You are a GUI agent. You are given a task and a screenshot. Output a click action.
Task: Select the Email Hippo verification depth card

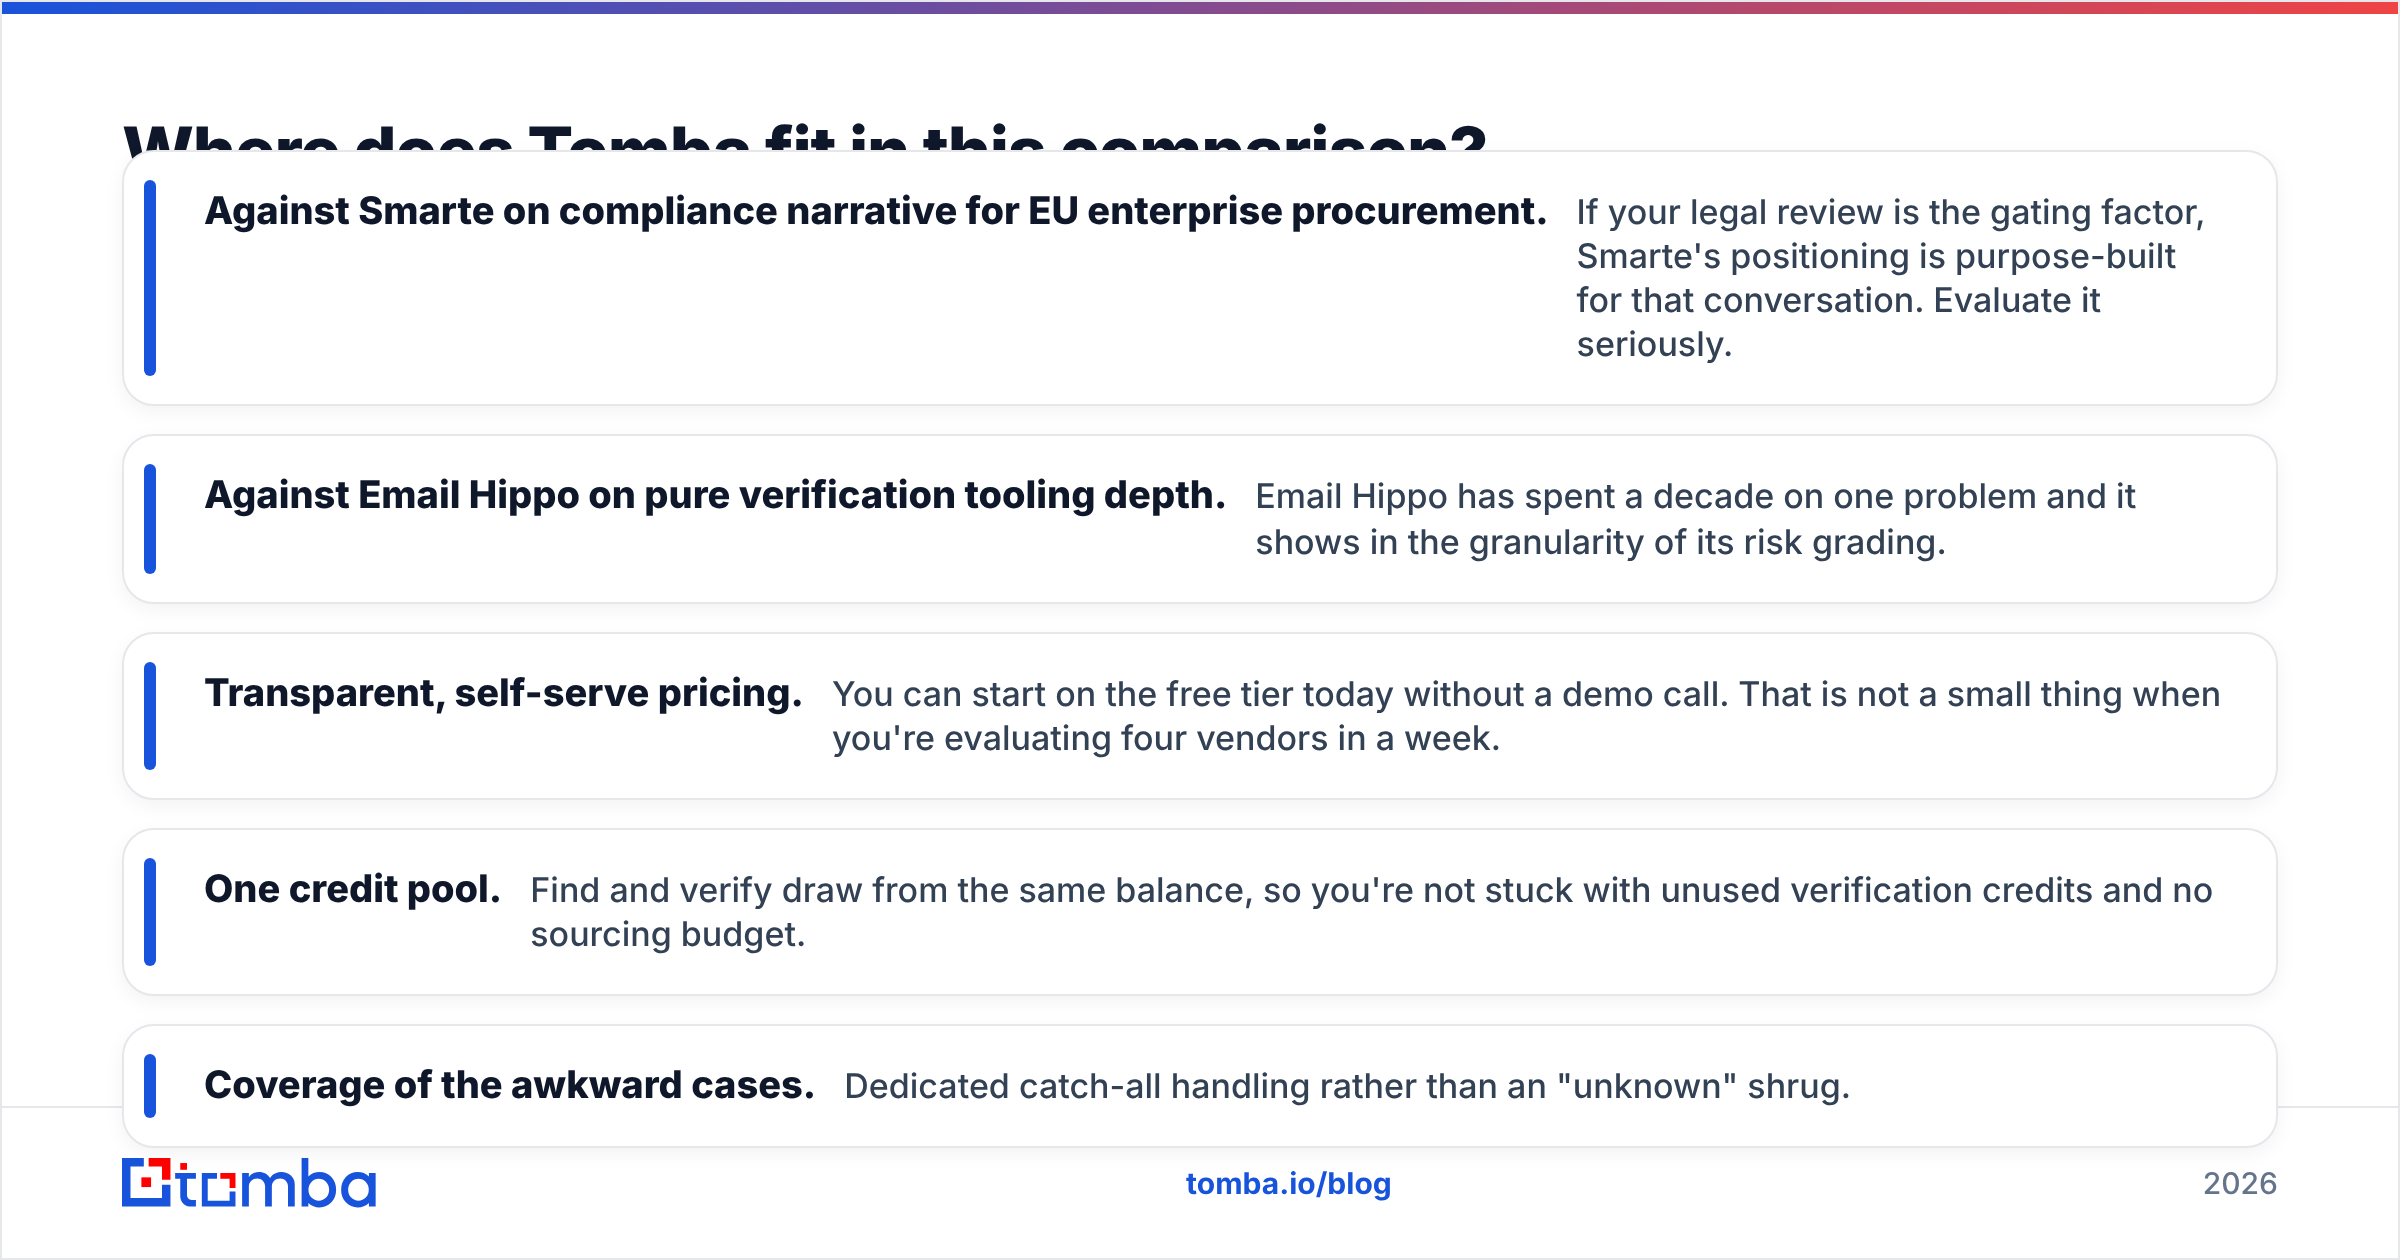coord(1200,519)
